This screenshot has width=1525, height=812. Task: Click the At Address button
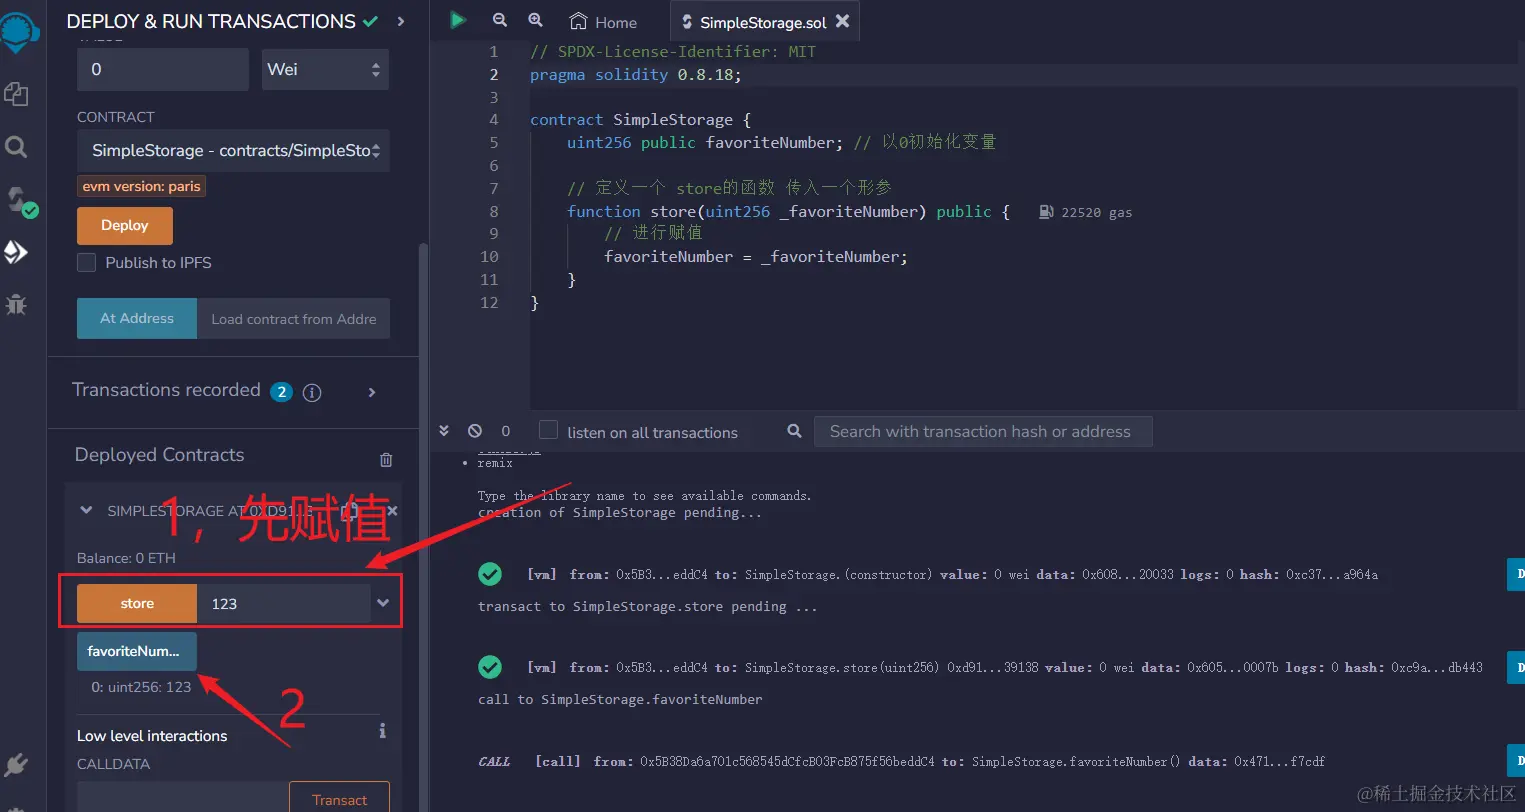[137, 318]
